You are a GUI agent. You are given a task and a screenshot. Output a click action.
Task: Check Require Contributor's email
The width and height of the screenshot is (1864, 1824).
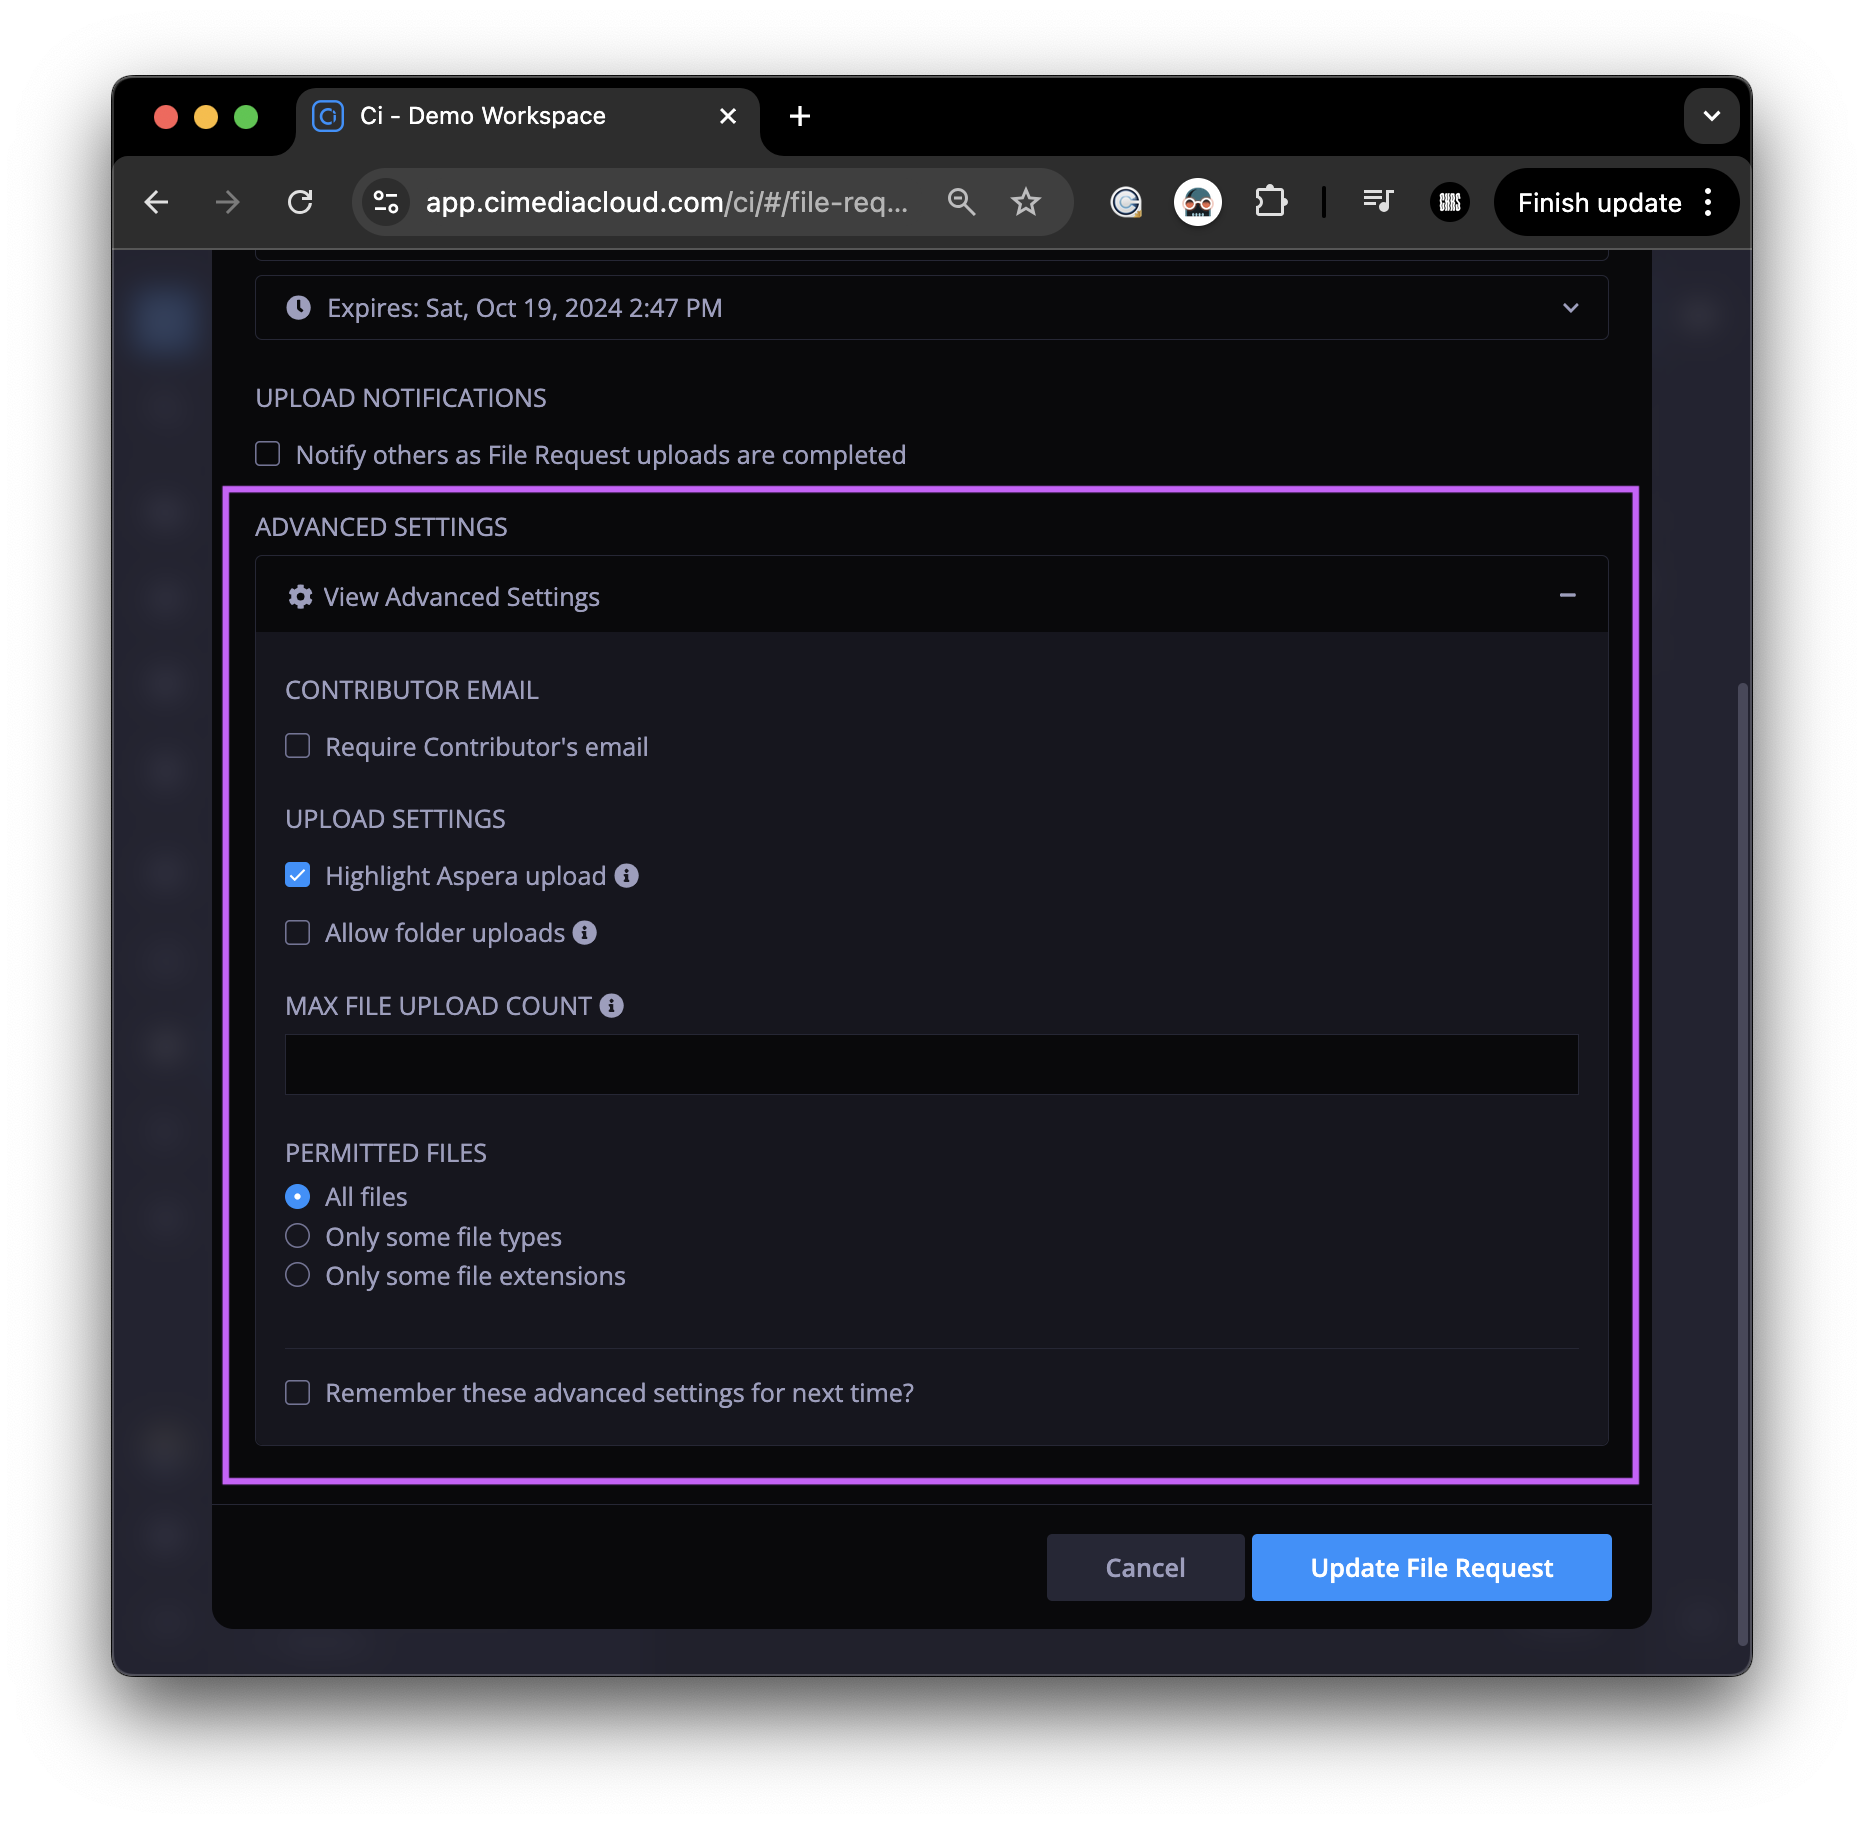pos(297,746)
